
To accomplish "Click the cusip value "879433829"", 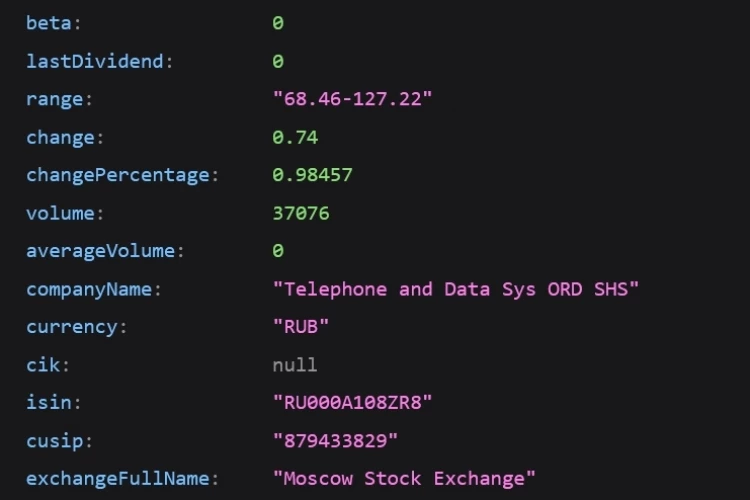I will [335, 441].
